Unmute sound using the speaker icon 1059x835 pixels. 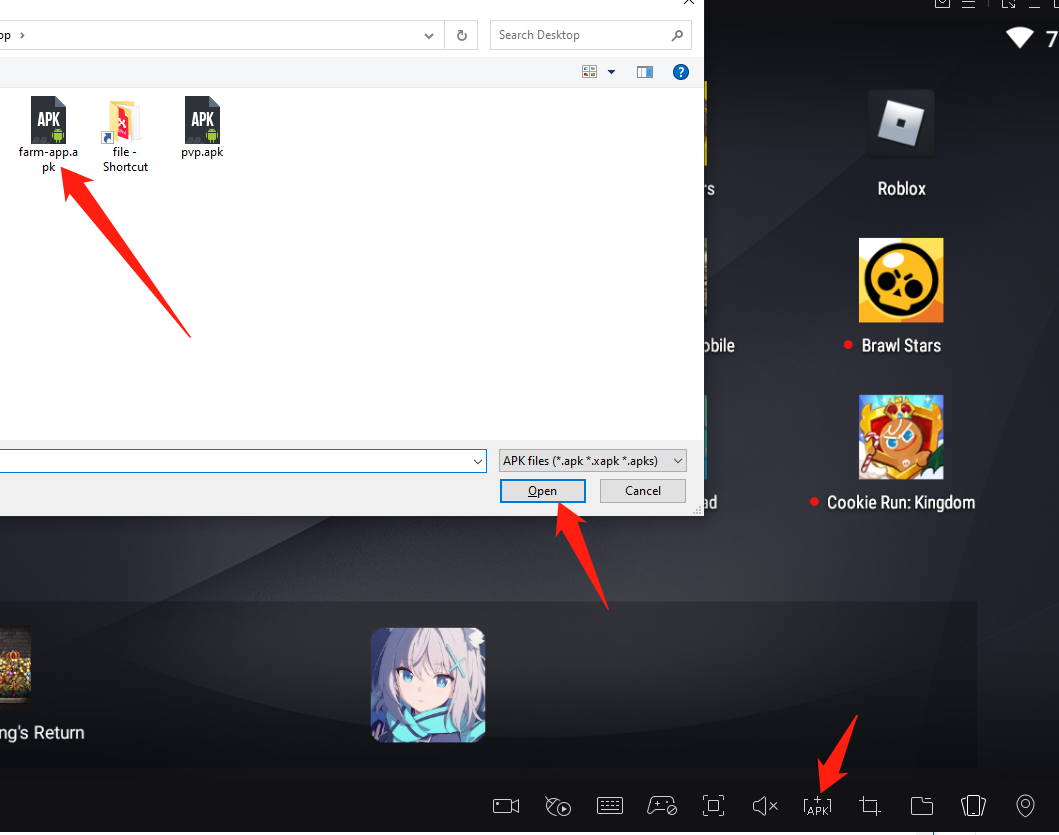point(765,806)
